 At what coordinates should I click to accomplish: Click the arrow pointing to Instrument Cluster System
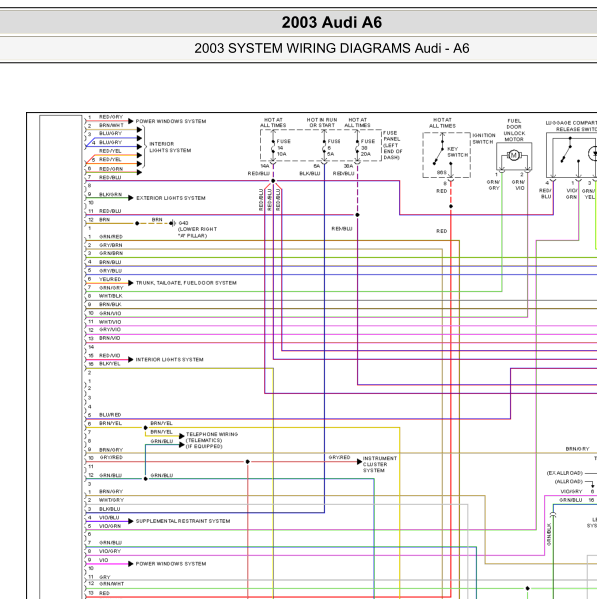[x=359, y=461]
